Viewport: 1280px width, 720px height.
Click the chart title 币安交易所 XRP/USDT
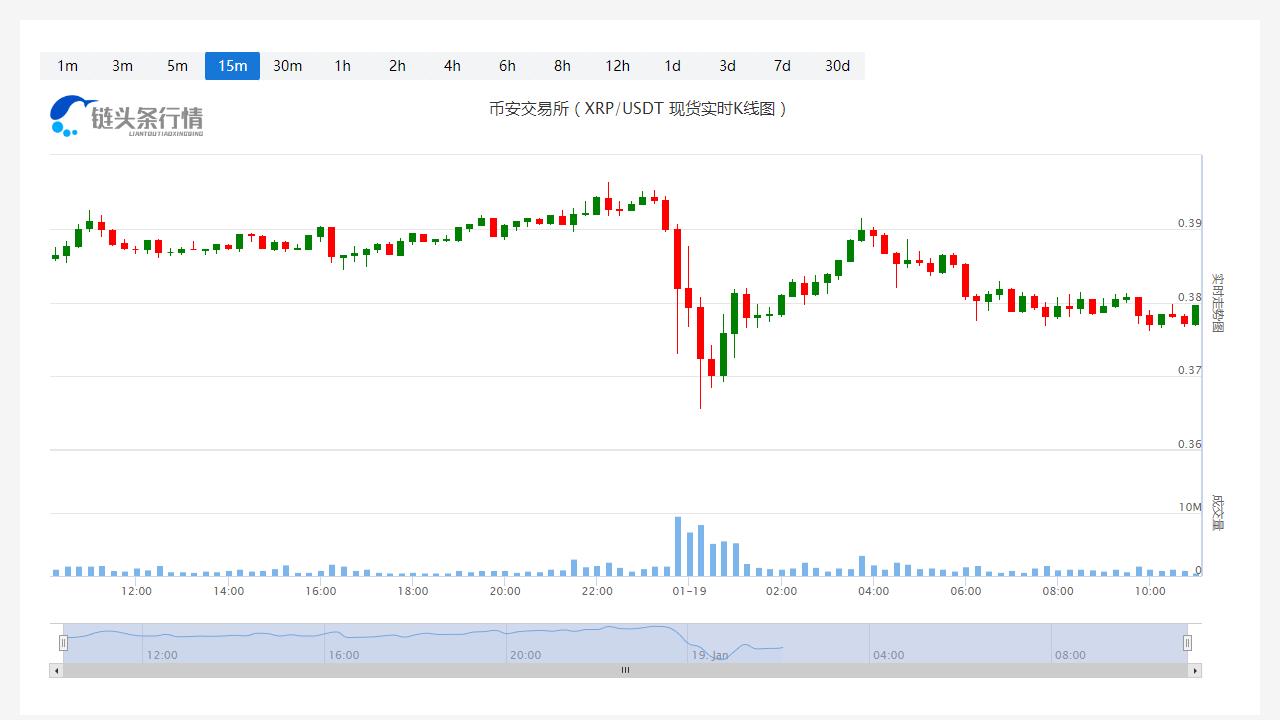[x=638, y=109]
